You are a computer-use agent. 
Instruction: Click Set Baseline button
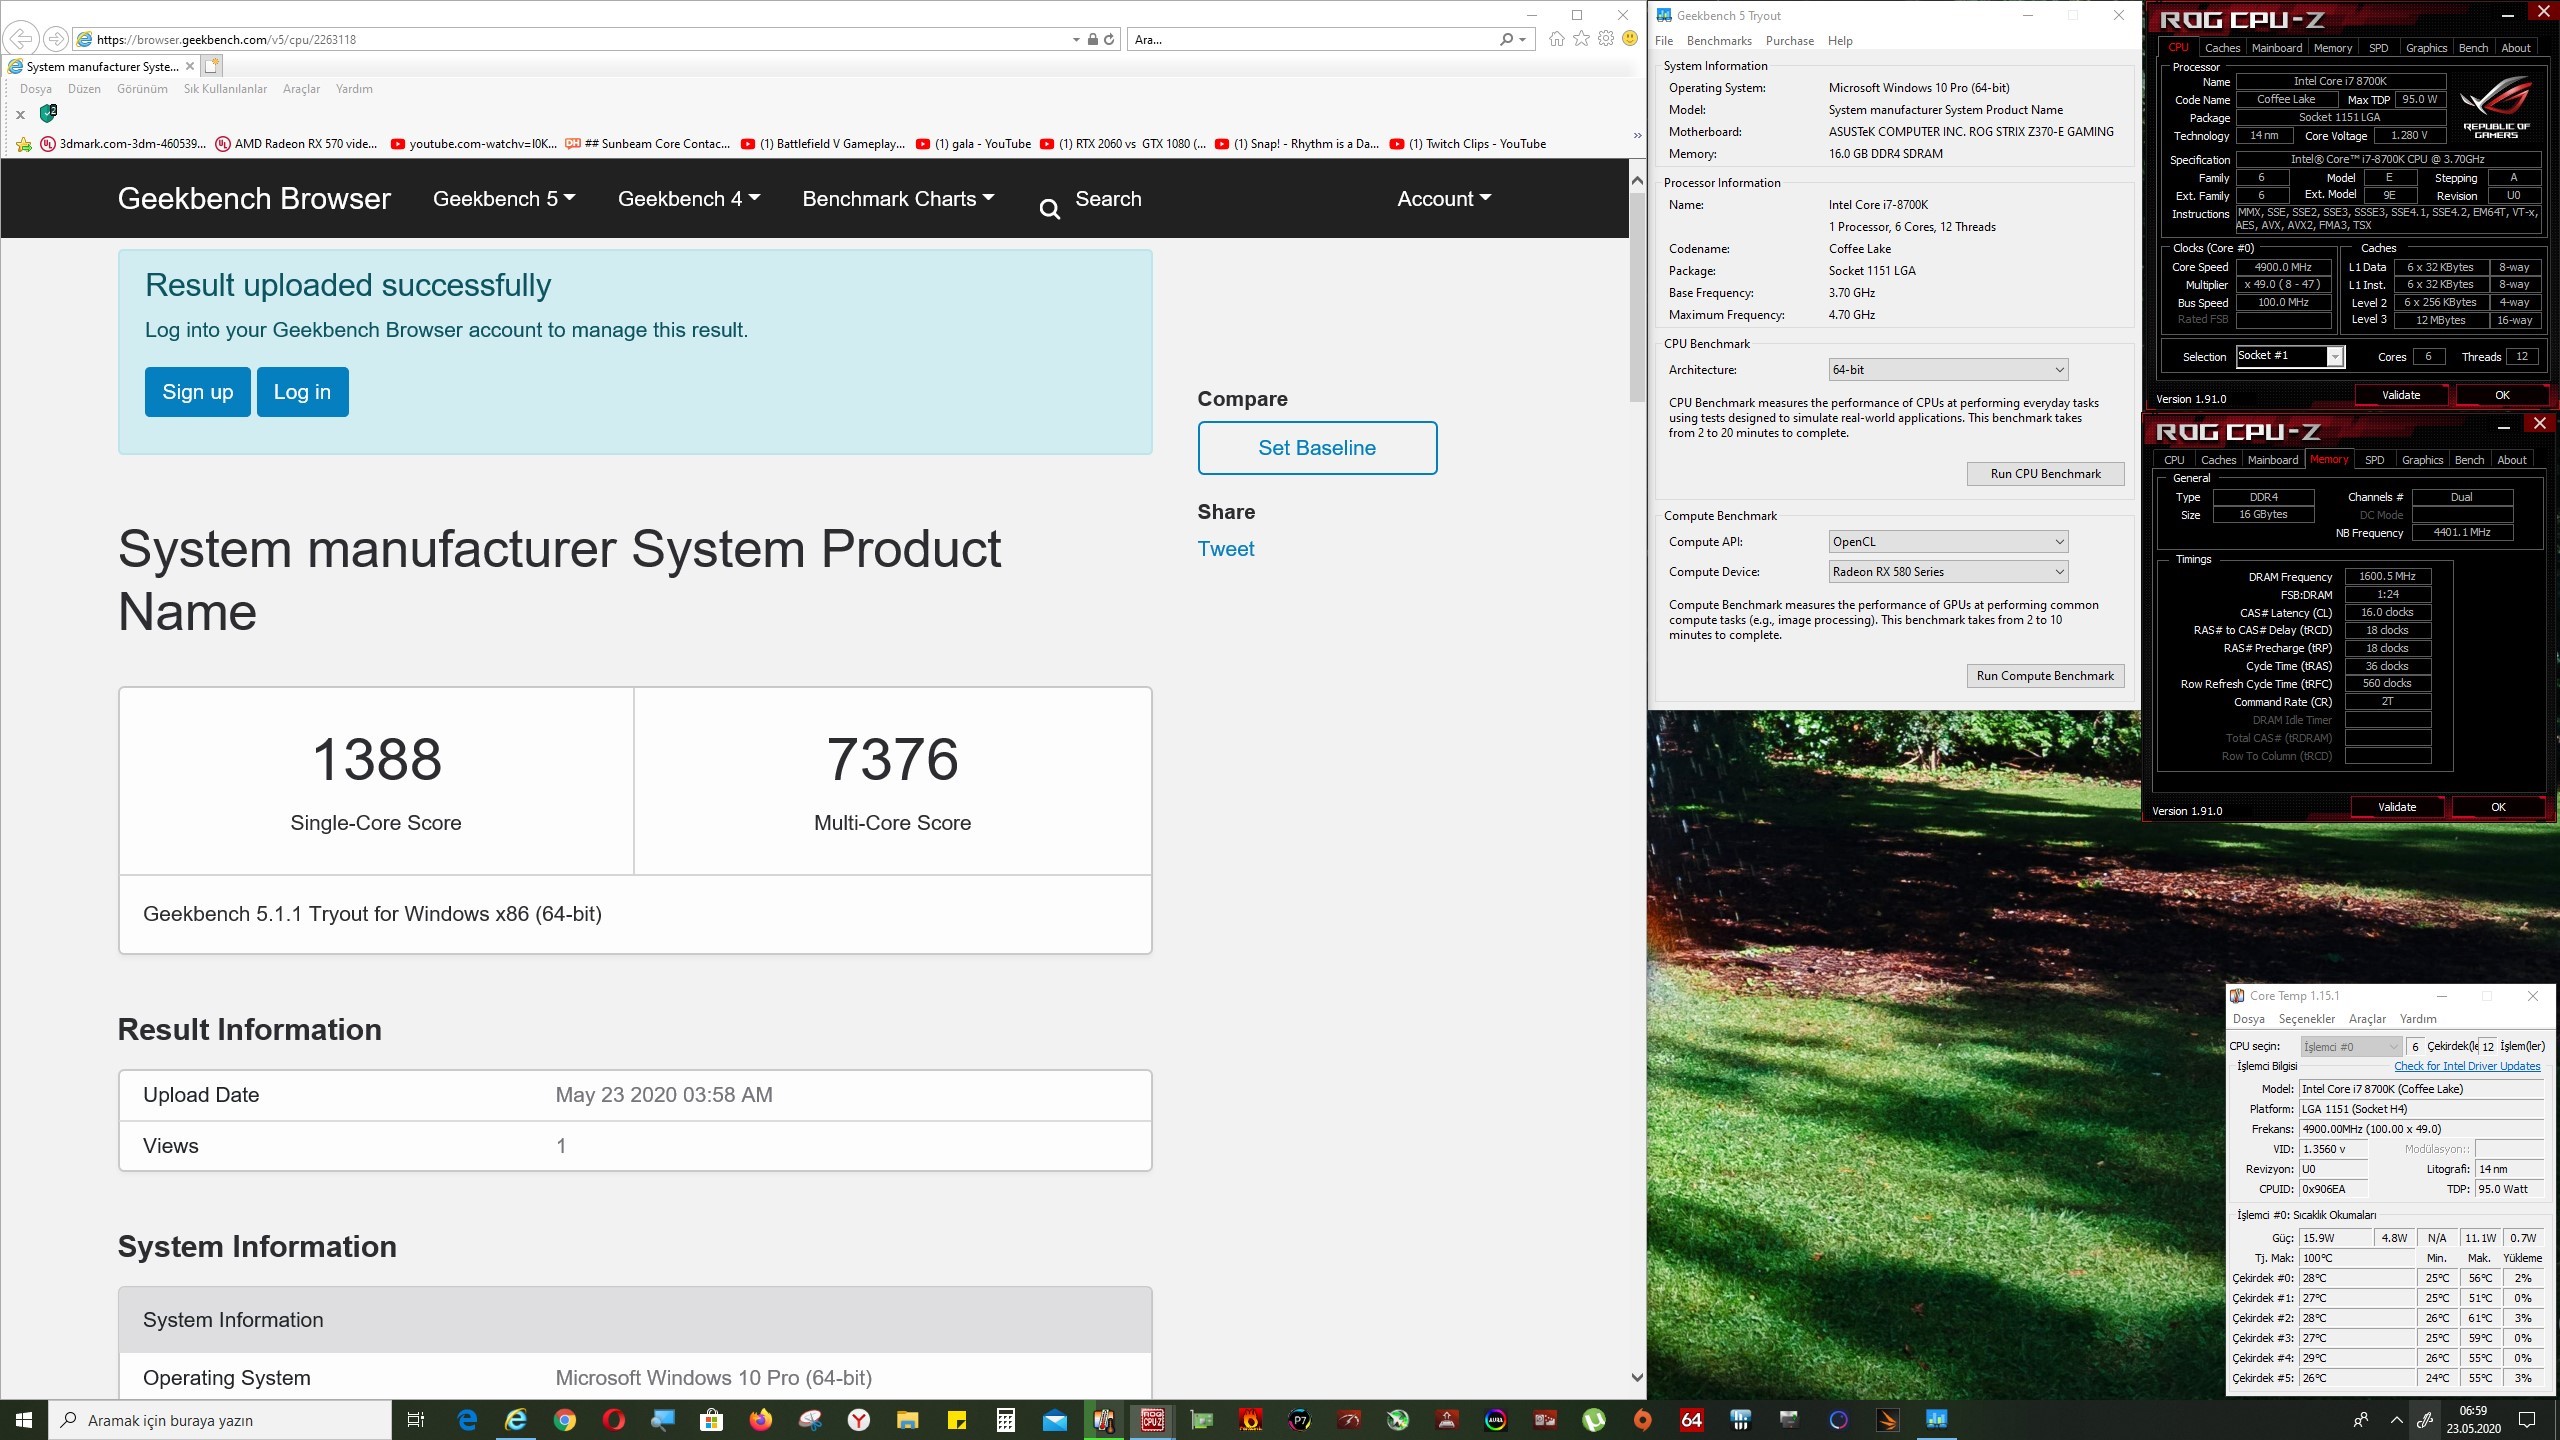[x=1317, y=448]
